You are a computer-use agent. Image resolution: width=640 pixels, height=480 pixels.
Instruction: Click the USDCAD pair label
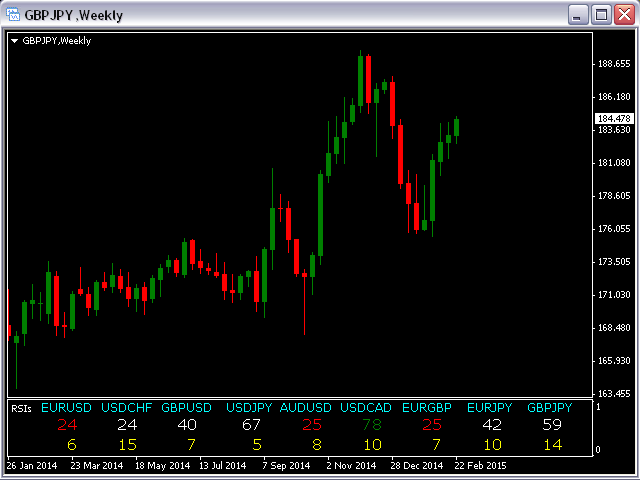[366, 408]
